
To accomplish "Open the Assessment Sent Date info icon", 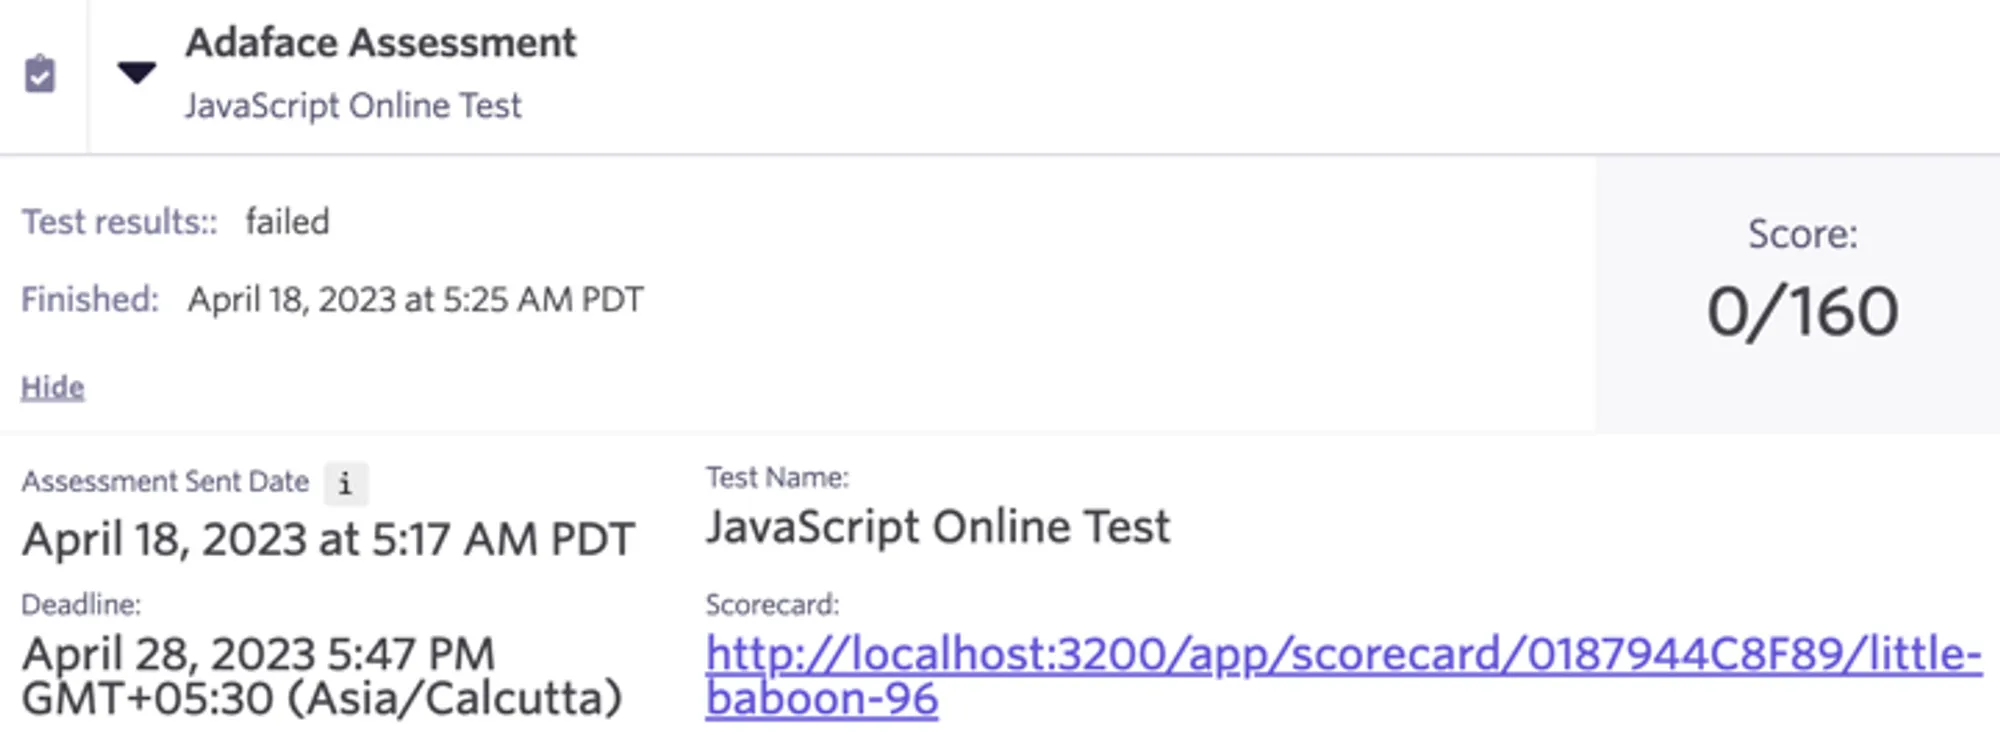I will point(346,484).
